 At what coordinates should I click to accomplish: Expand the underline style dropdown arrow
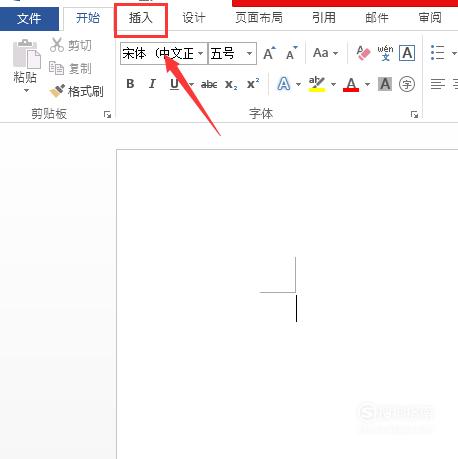191,84
